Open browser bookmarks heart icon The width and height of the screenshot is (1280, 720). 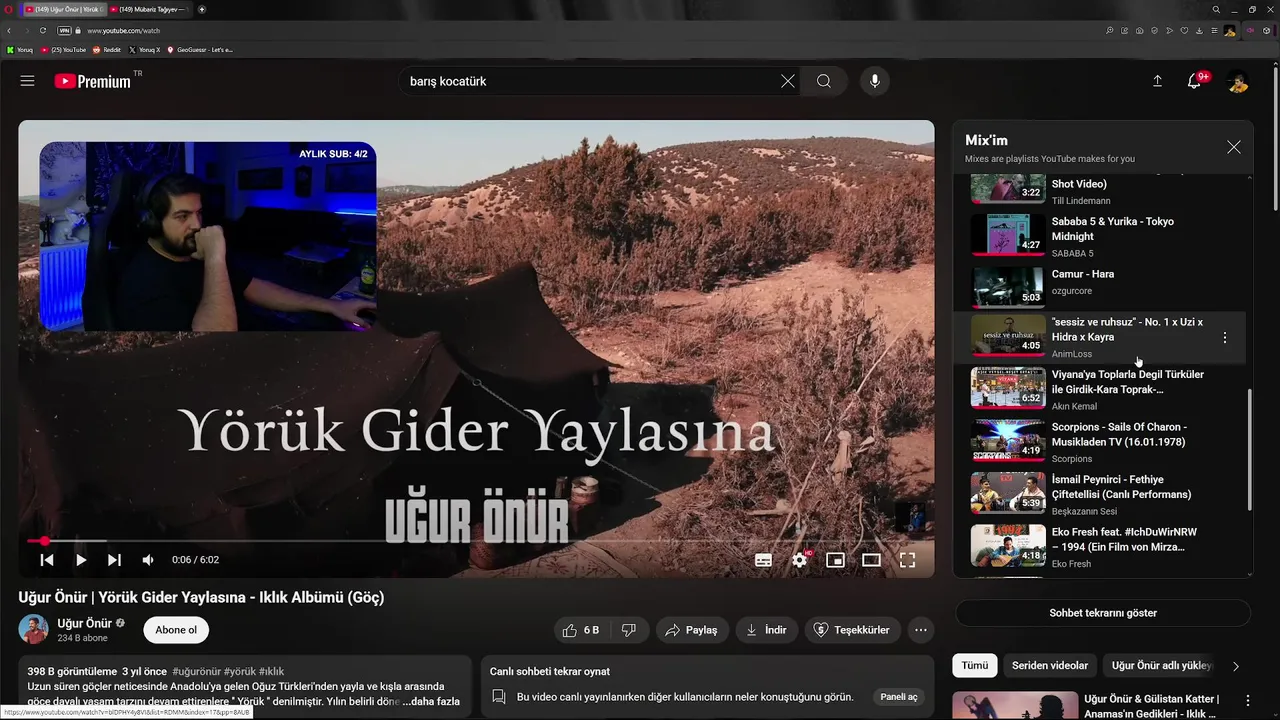point(1184,31)
